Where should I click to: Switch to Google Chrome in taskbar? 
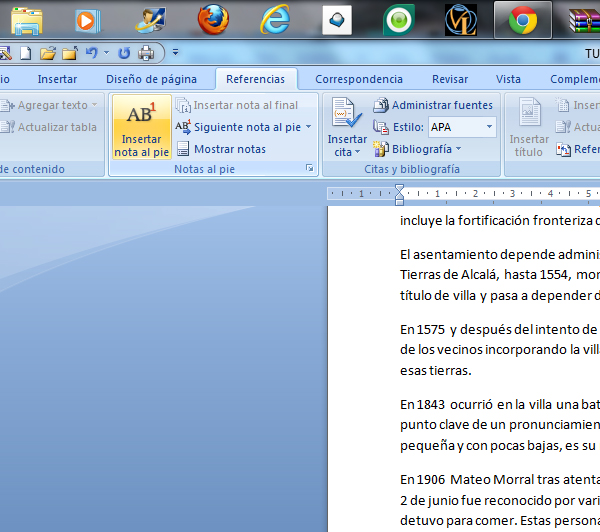(x=523, y=20)
